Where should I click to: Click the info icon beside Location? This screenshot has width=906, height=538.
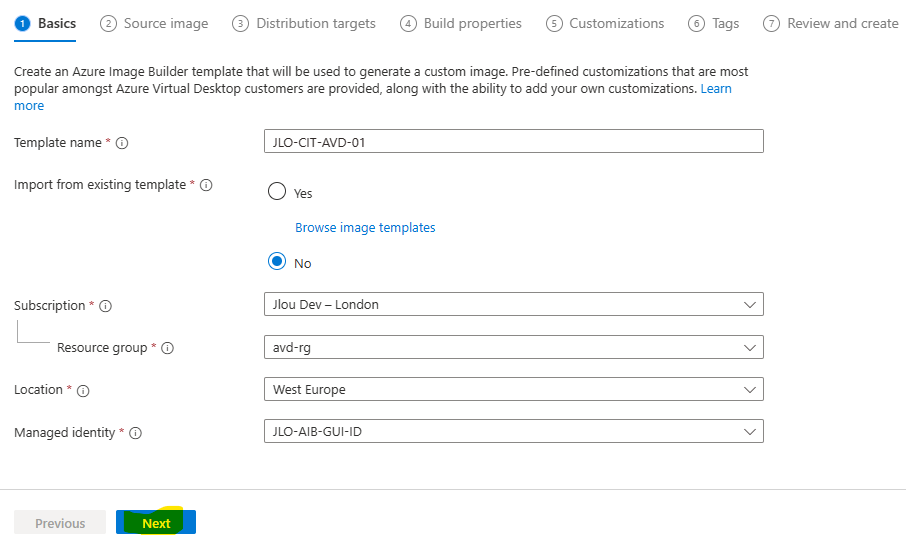coord(83,391)
